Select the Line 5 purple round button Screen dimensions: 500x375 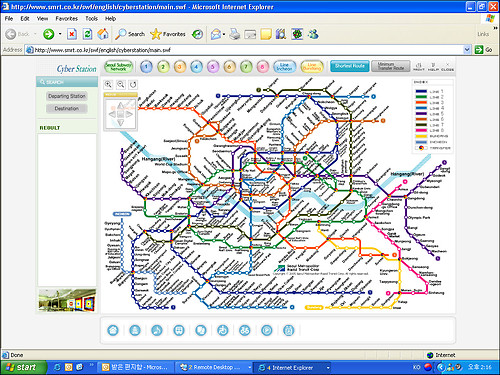pyautogui.click(x=213, y=67)
